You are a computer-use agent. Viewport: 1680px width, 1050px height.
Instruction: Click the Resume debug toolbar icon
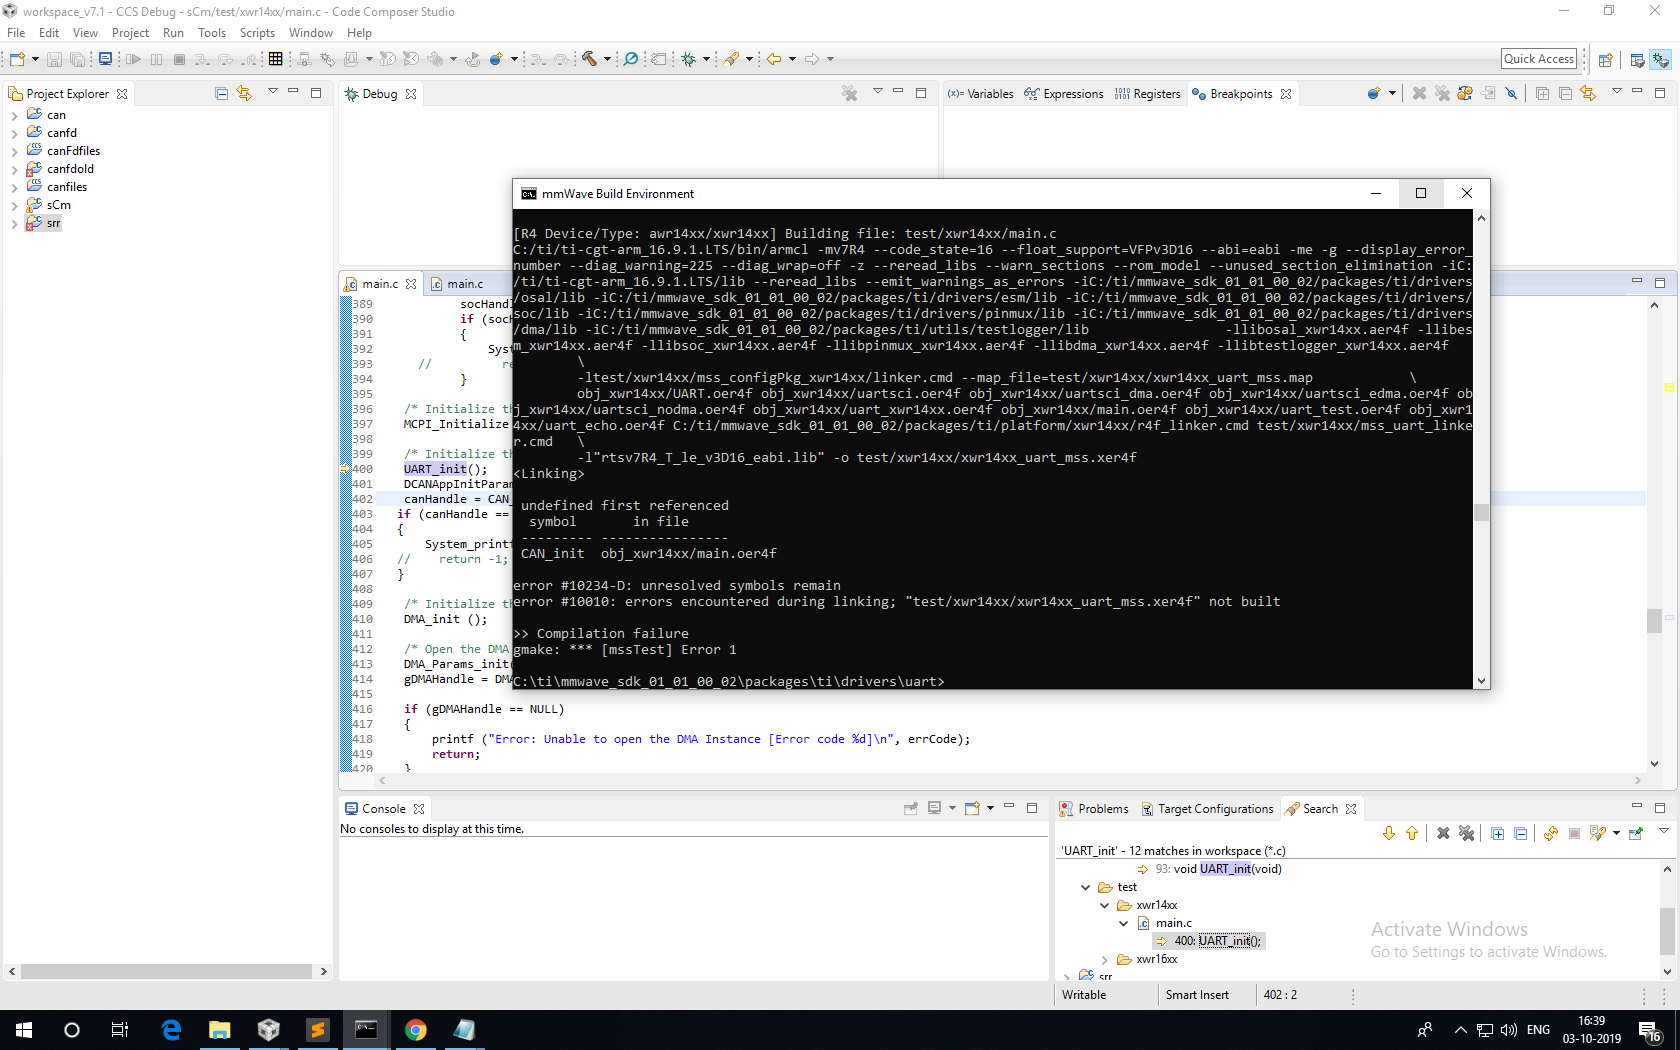pyautogui.click(x=133, y=59)
